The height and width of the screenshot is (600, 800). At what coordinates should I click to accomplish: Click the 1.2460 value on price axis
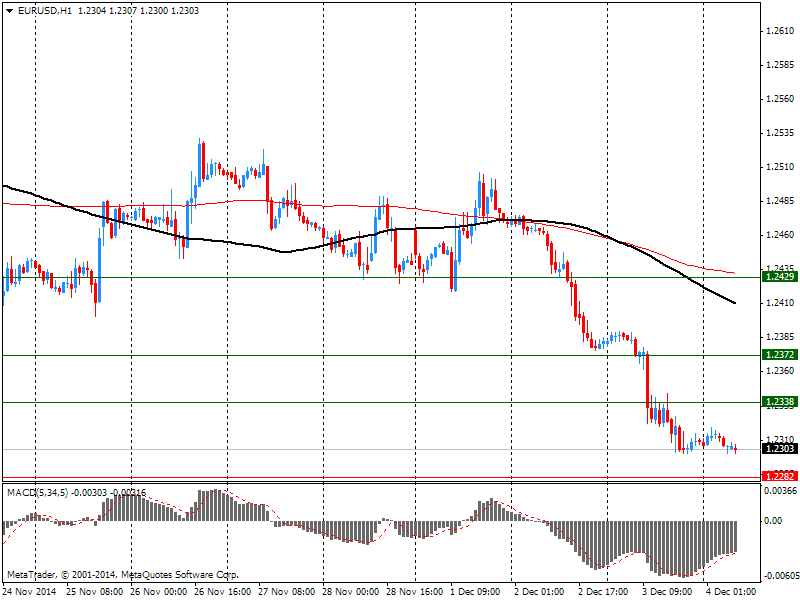780,235
